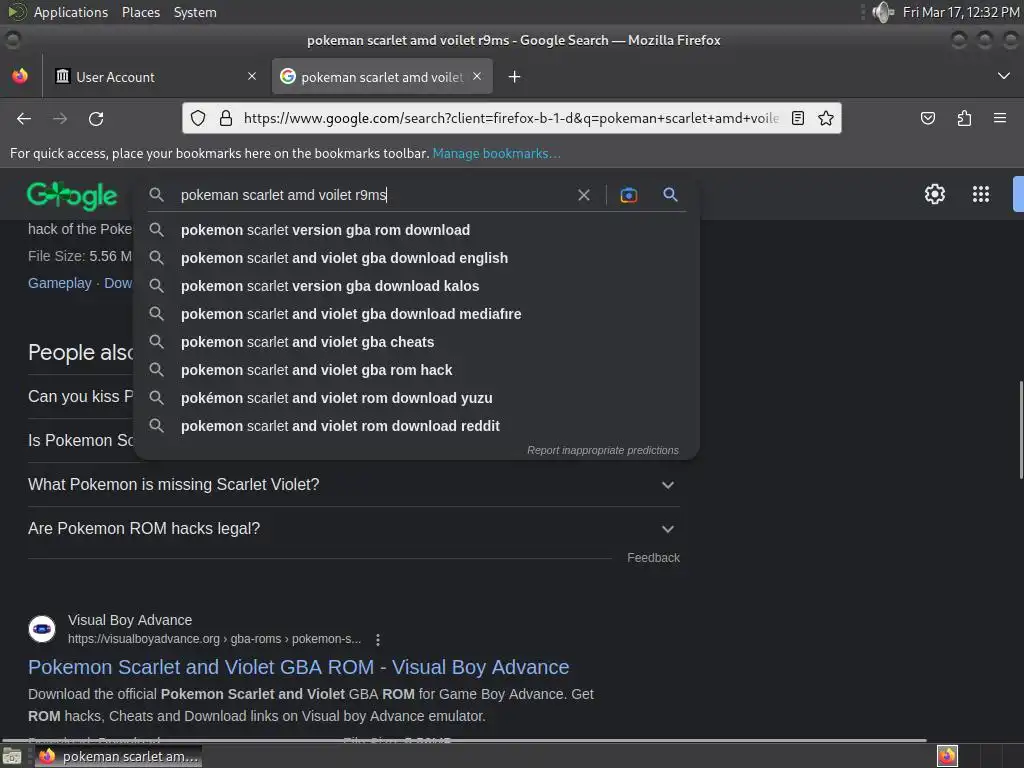Viewport: 1024px width, 768px height.
Task: Choose suggestion 'scarlet and violet gba cheats'
Action: [x=417, y=342]
